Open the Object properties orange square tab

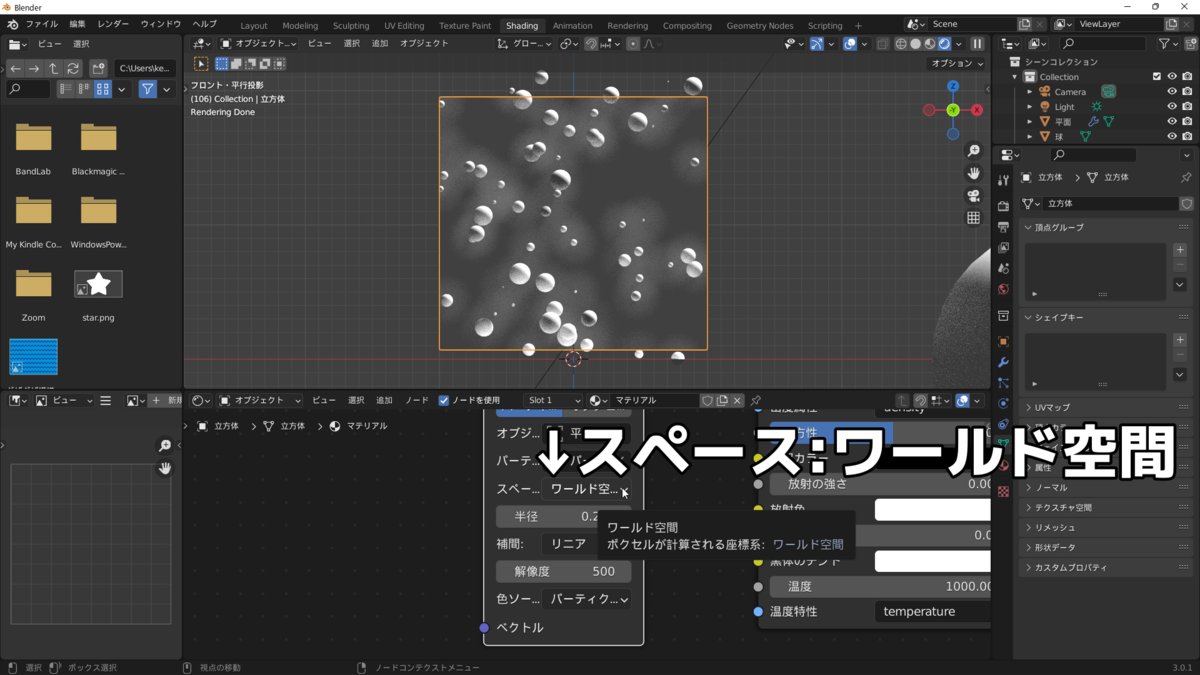point(1003,341)
